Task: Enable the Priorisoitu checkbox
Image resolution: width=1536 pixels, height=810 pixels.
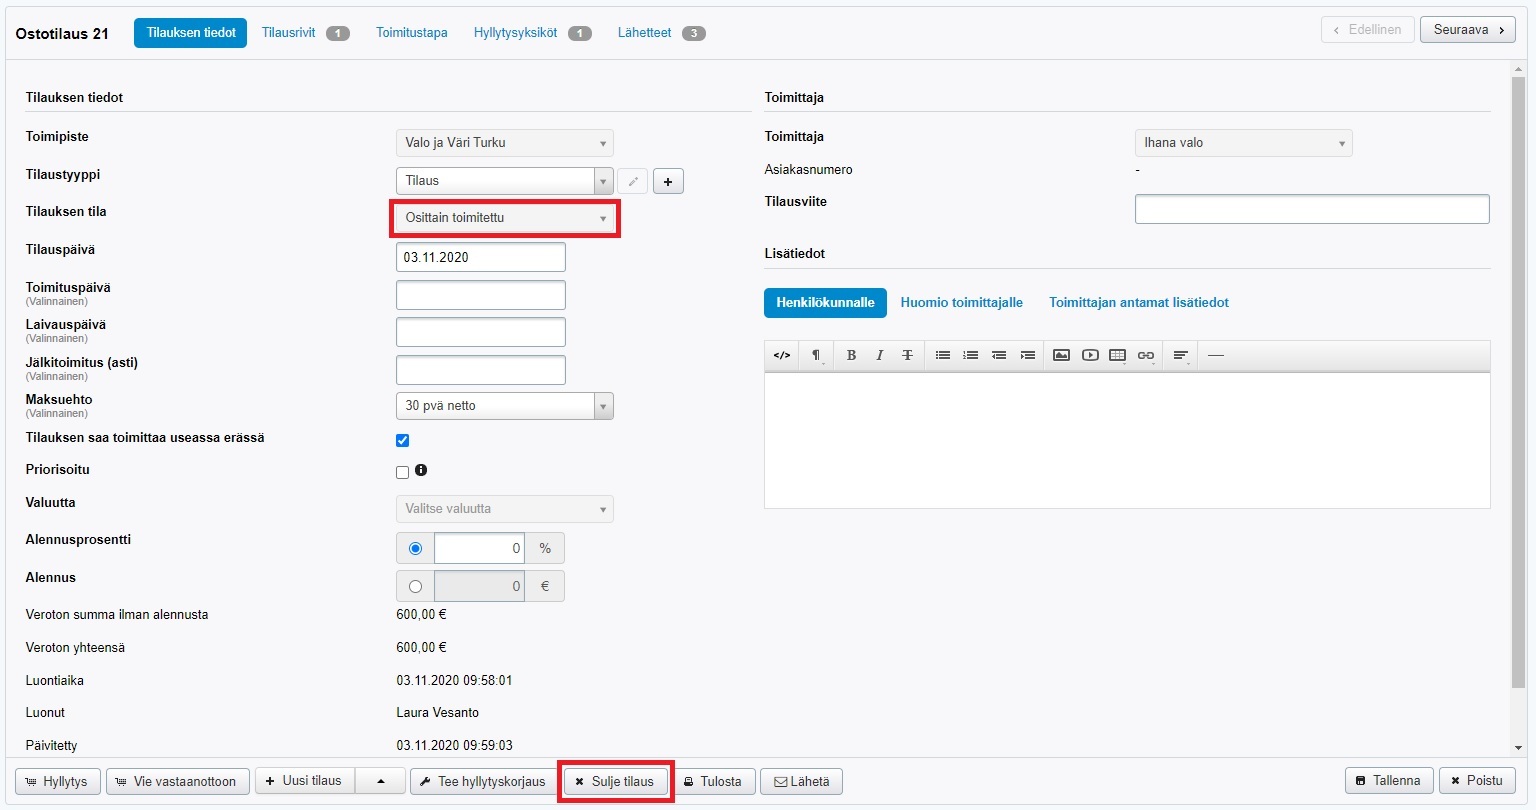Action: pos(403,472)
